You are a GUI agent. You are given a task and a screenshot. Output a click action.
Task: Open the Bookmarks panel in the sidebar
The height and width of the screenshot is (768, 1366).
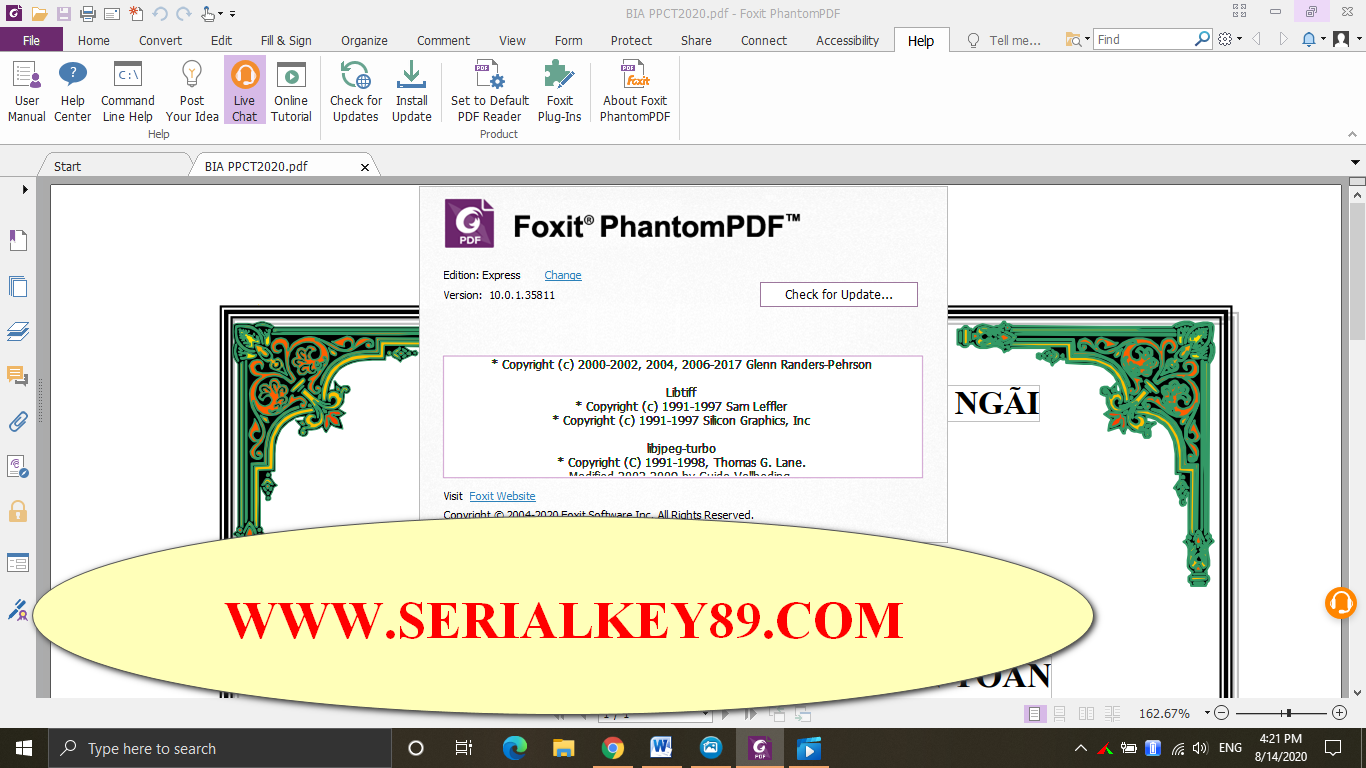pyautogui.click(x=18, y=240)
